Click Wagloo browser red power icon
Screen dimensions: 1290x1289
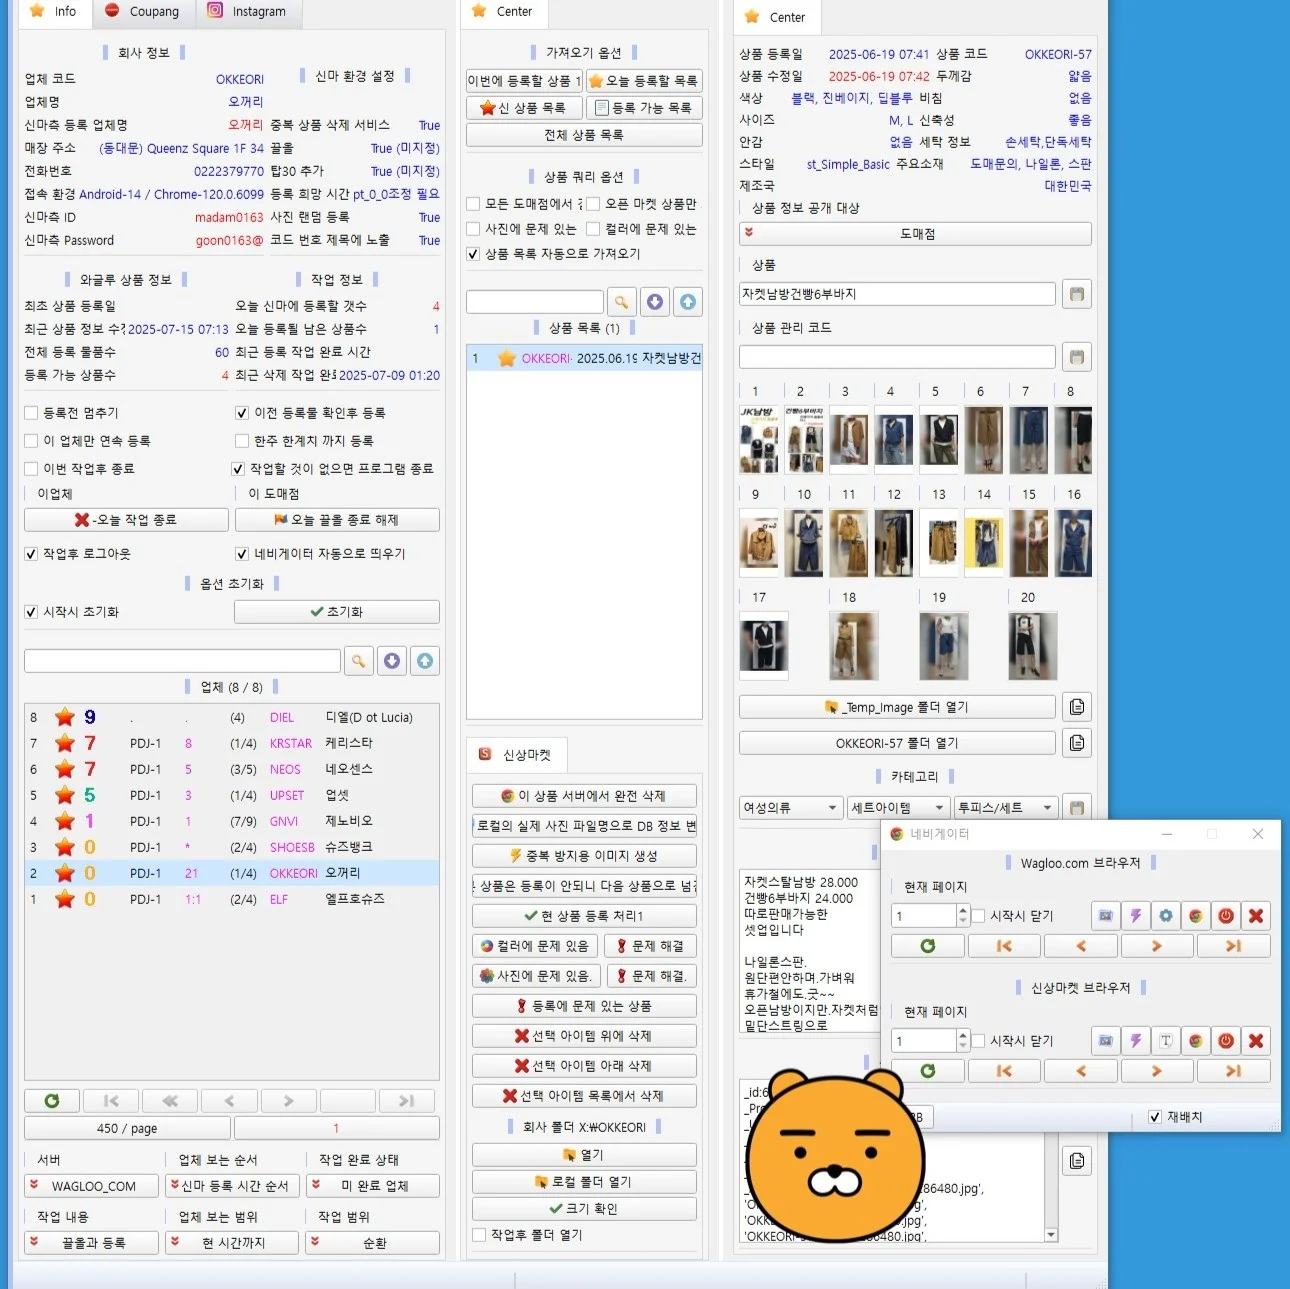click(x=1226, y=915)
